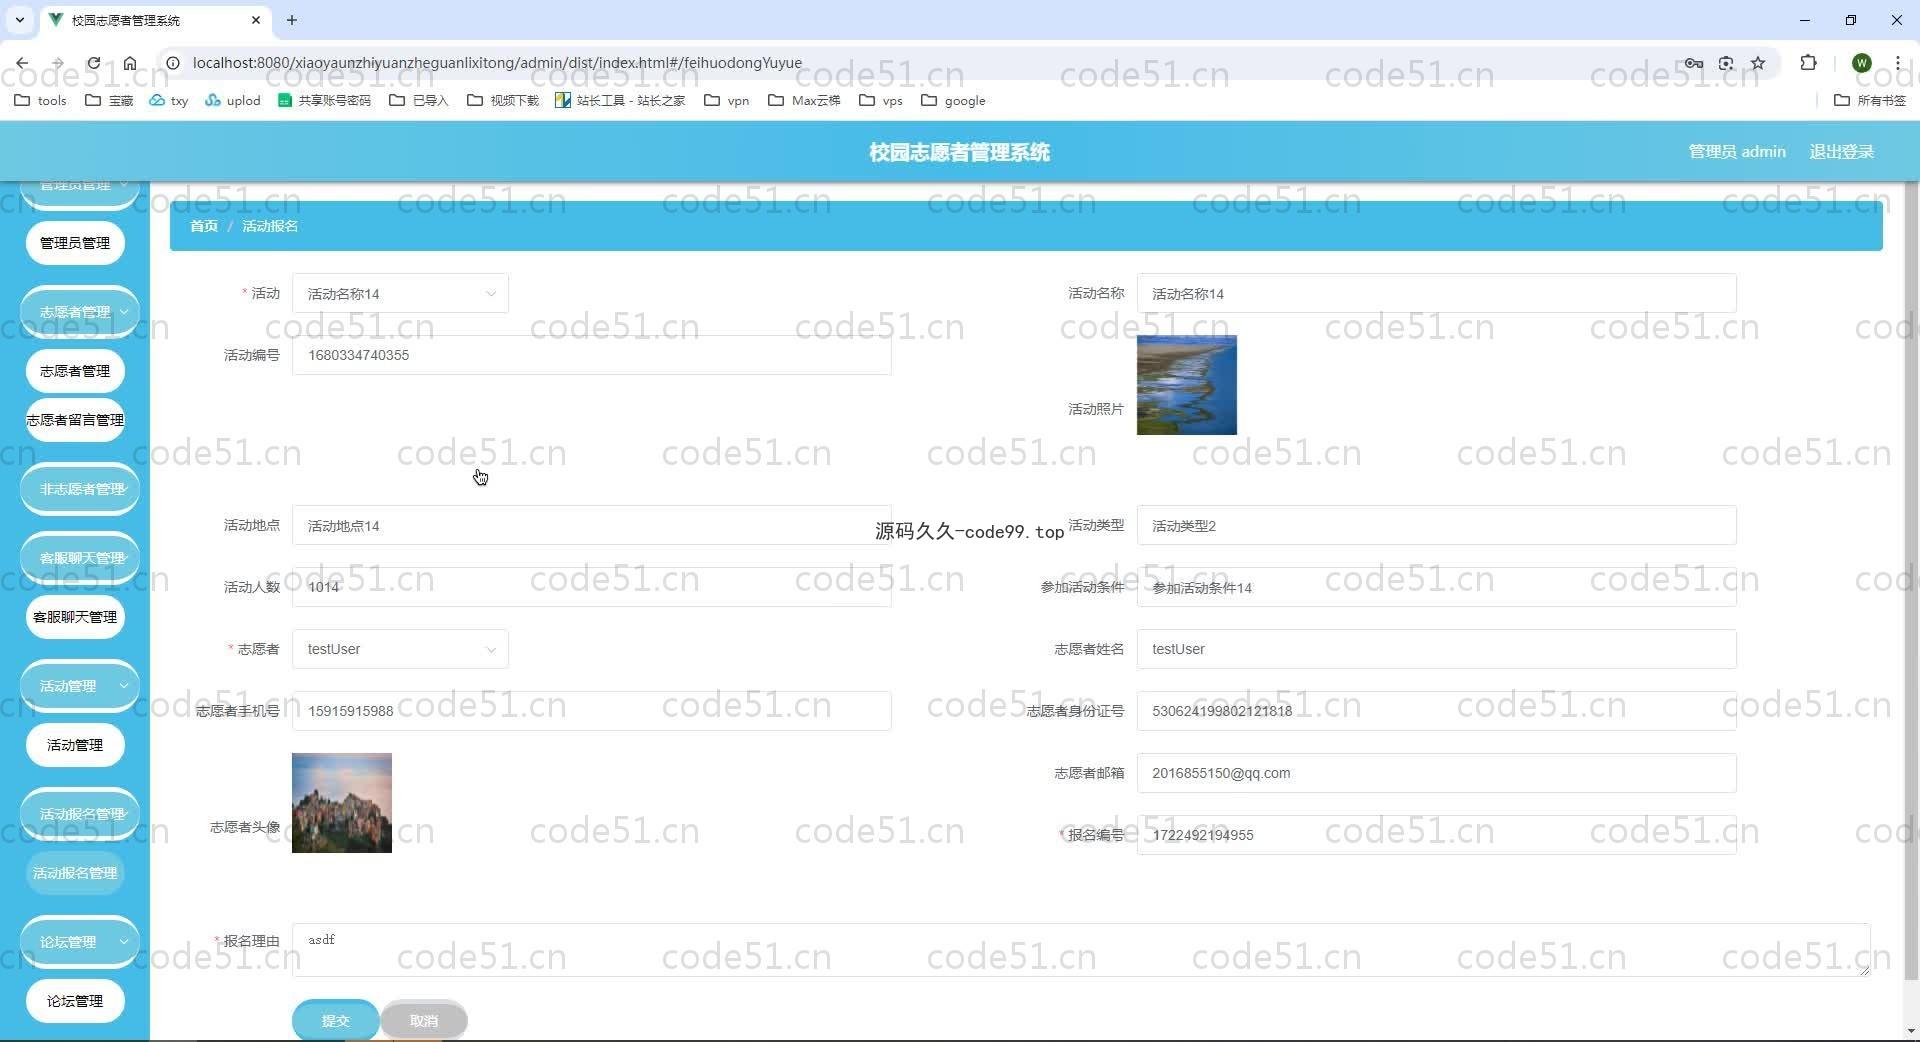Click the 活动编号 input field
This screenshot has height=1042, width=1920.
[591, 355]
